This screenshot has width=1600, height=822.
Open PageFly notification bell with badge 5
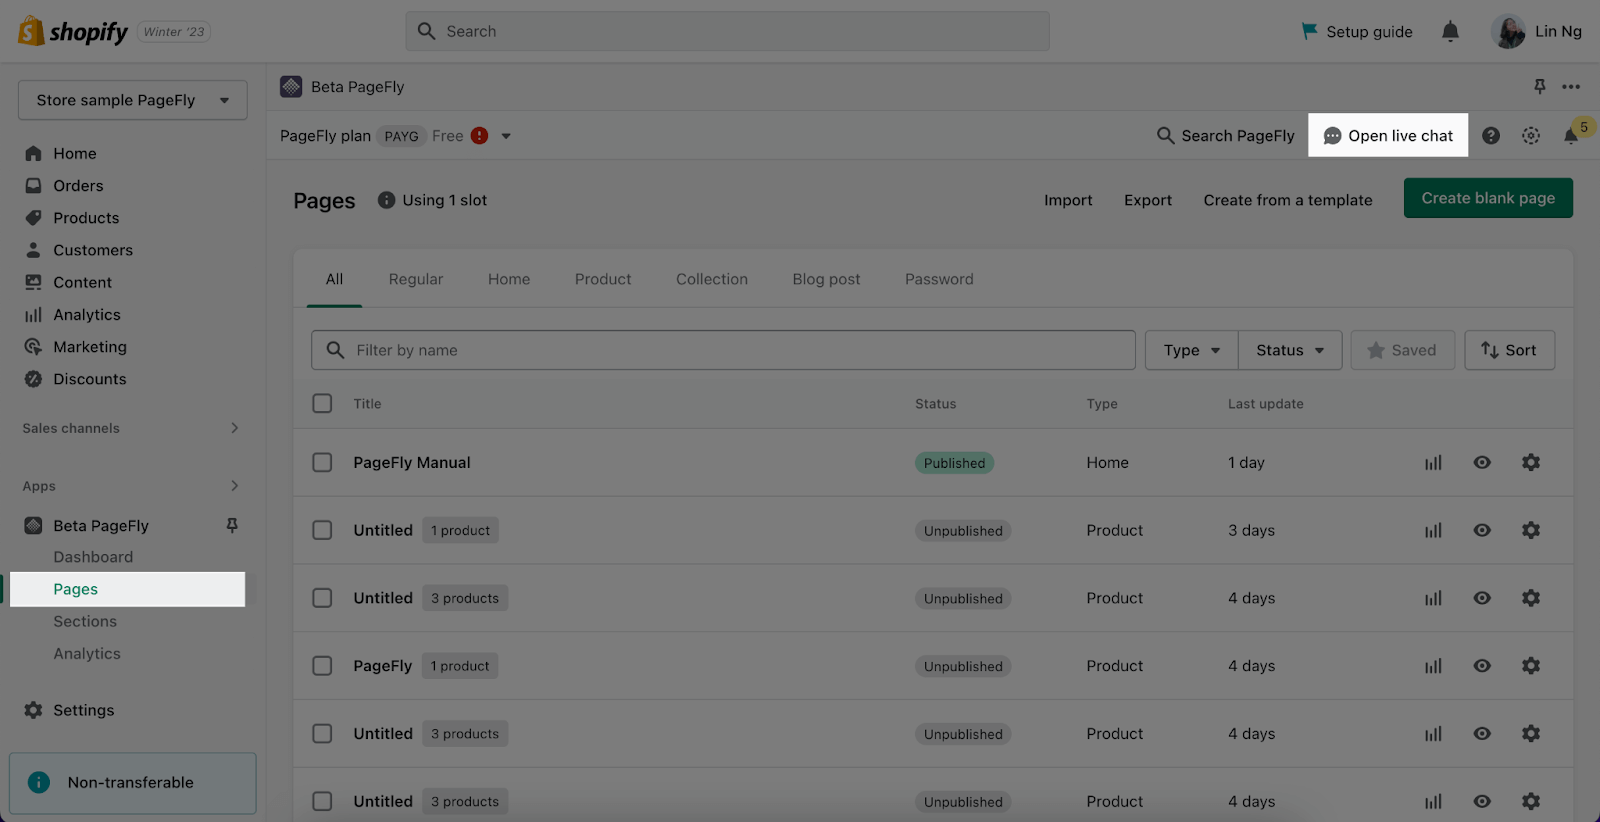[1572, 136]
